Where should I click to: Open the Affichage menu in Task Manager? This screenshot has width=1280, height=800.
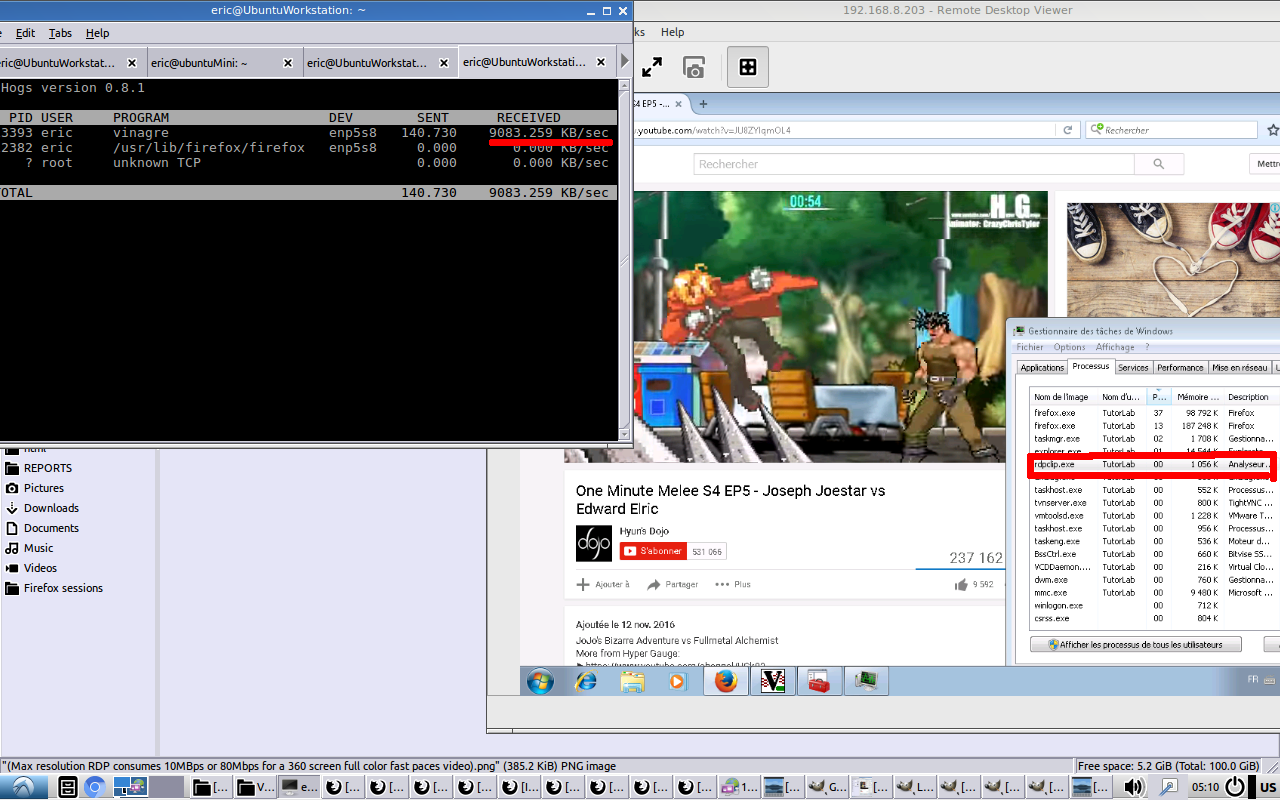pos(1114,346)
